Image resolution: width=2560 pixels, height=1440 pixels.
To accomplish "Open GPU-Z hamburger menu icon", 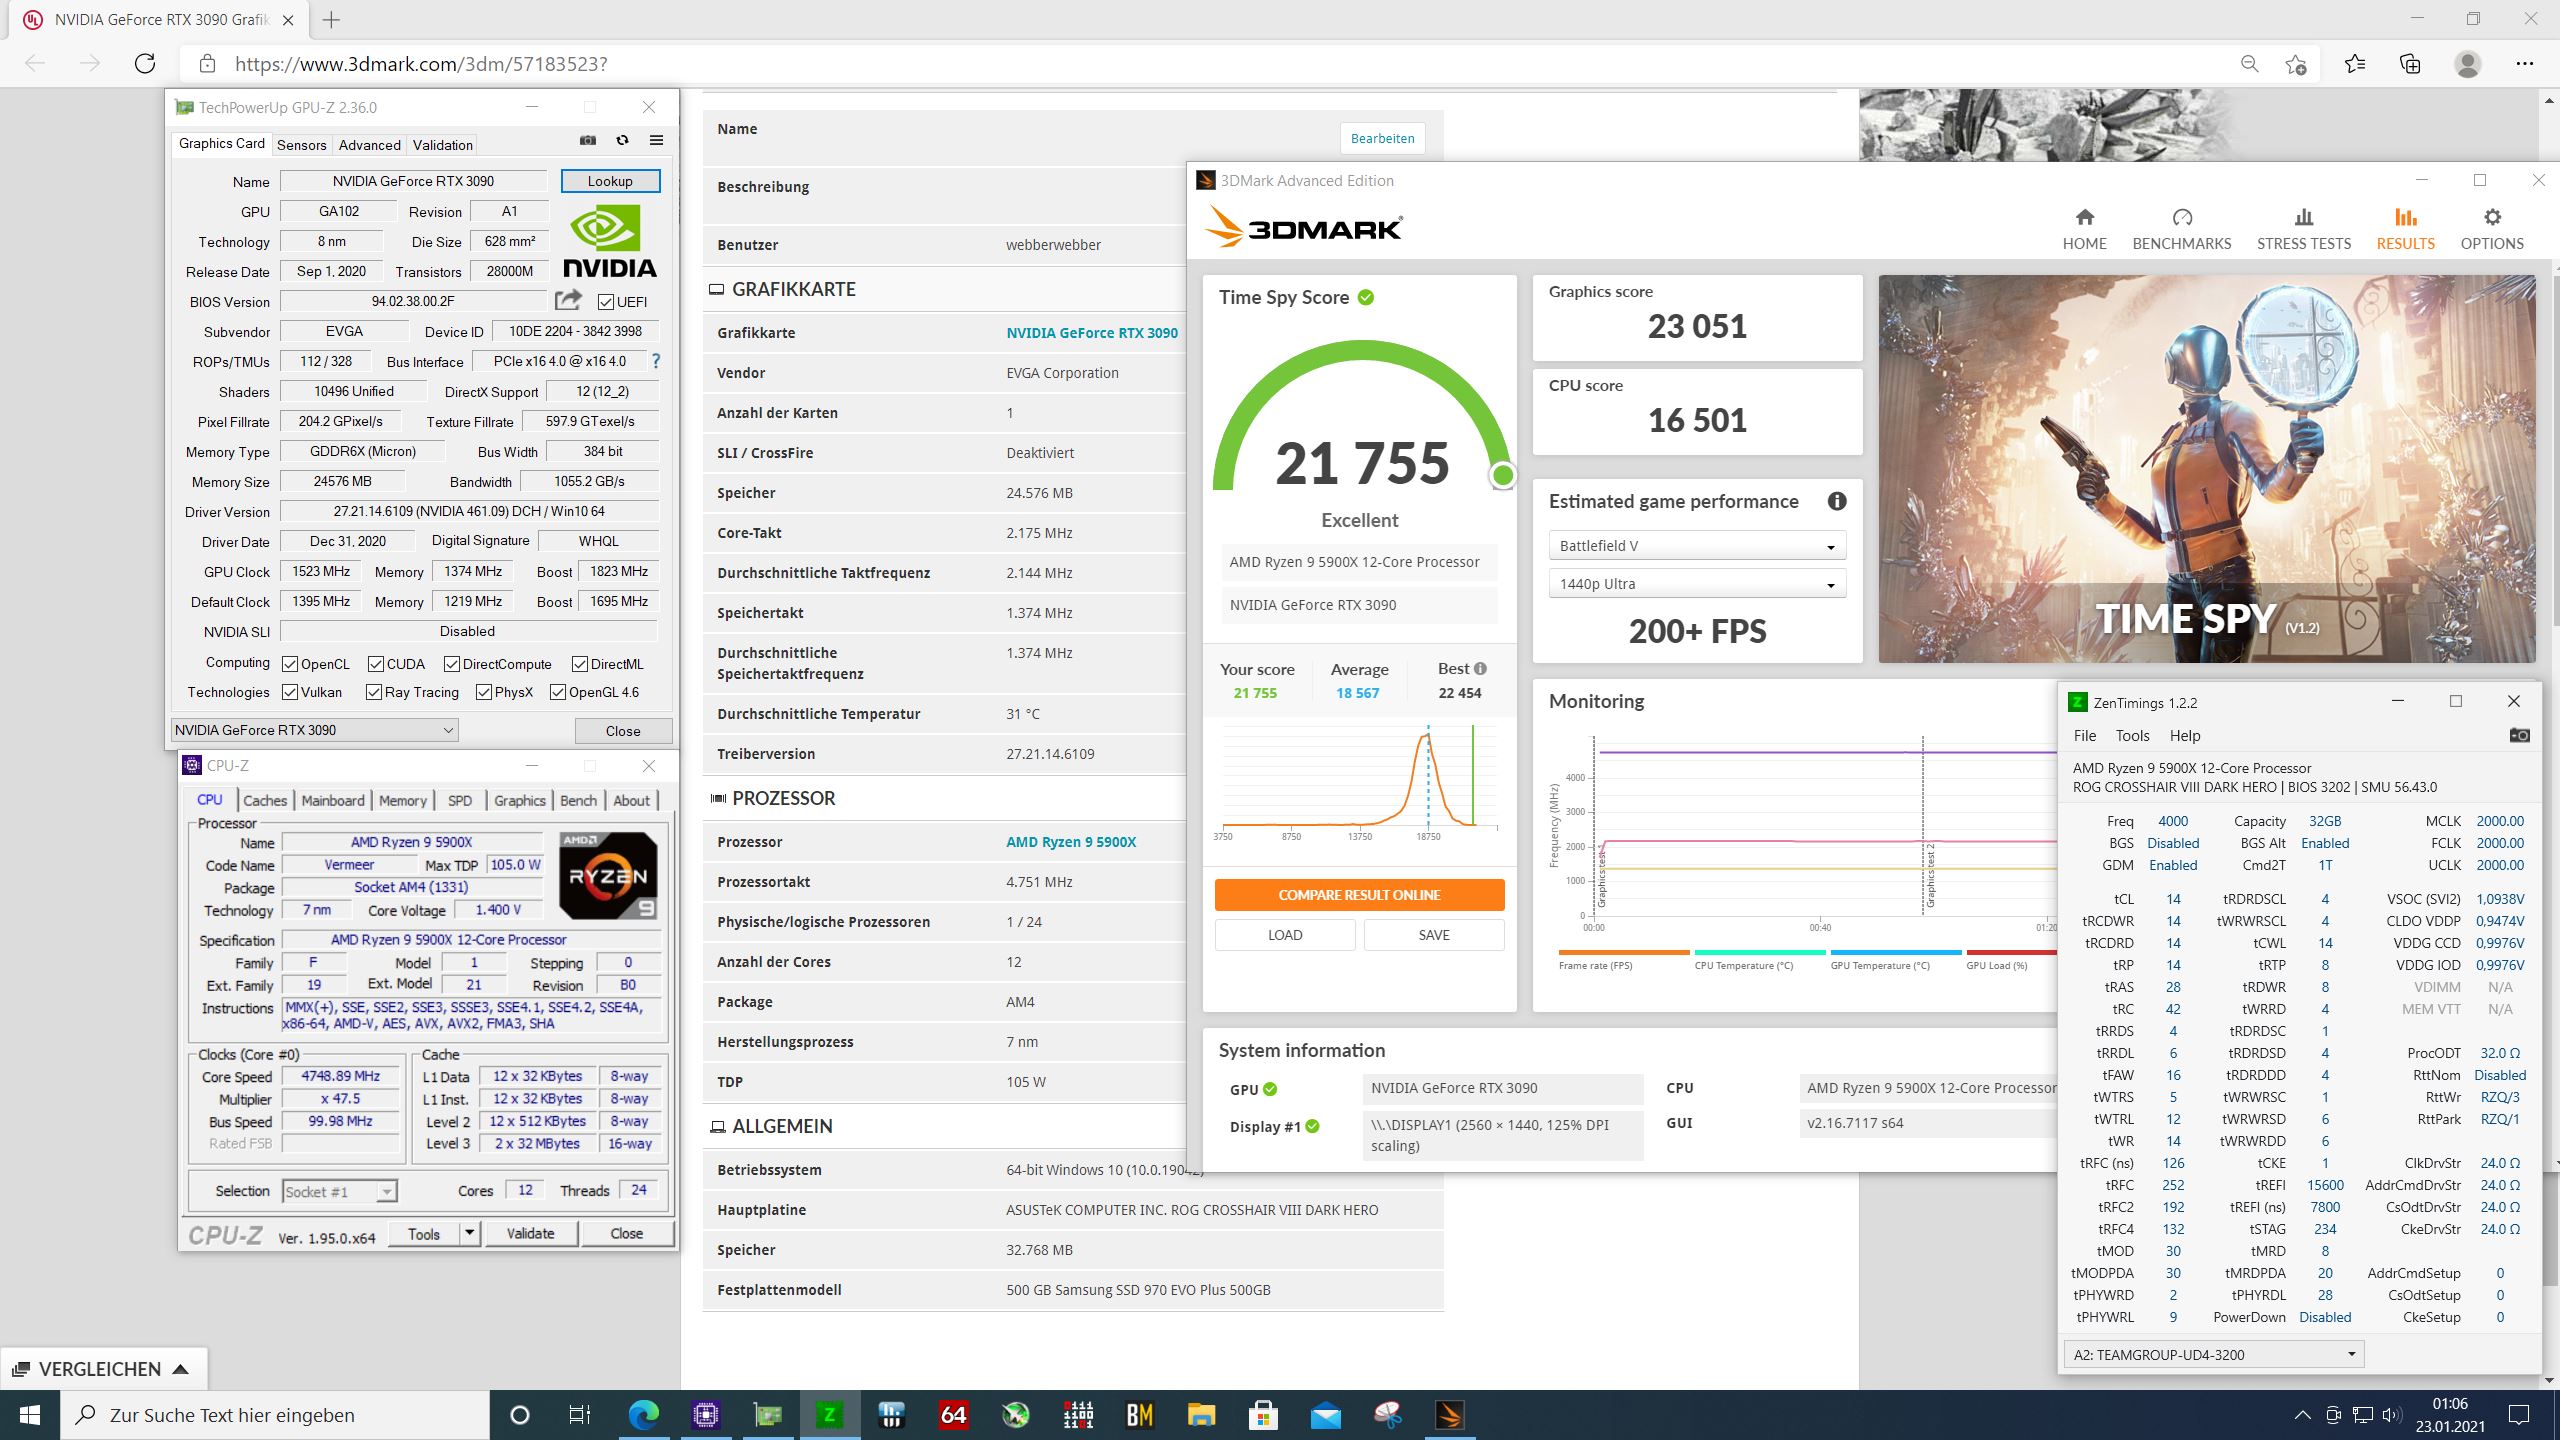I will click(x=656, y=141).
